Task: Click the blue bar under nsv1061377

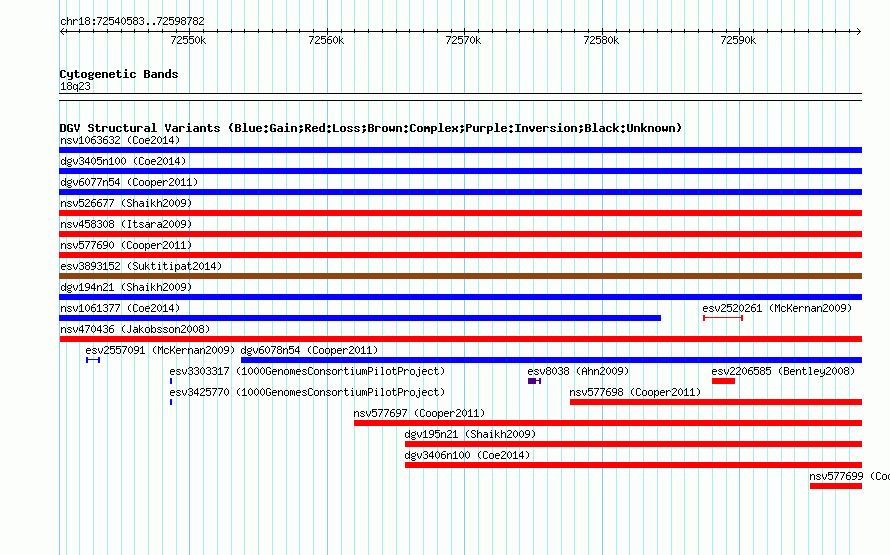Action: [x=360, y=318]
